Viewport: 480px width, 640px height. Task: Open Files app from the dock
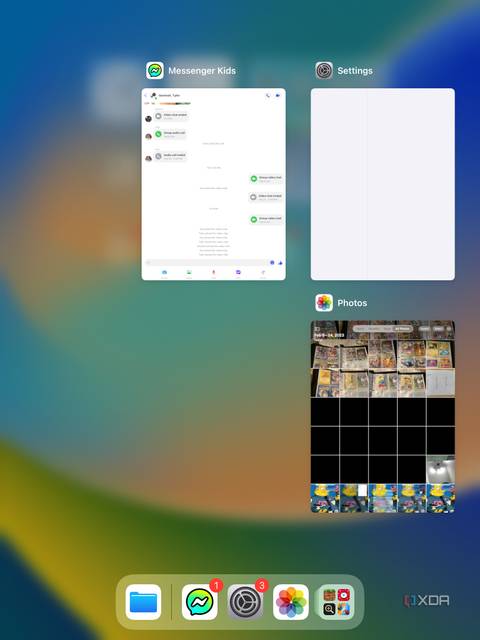[x=143, y=602]
